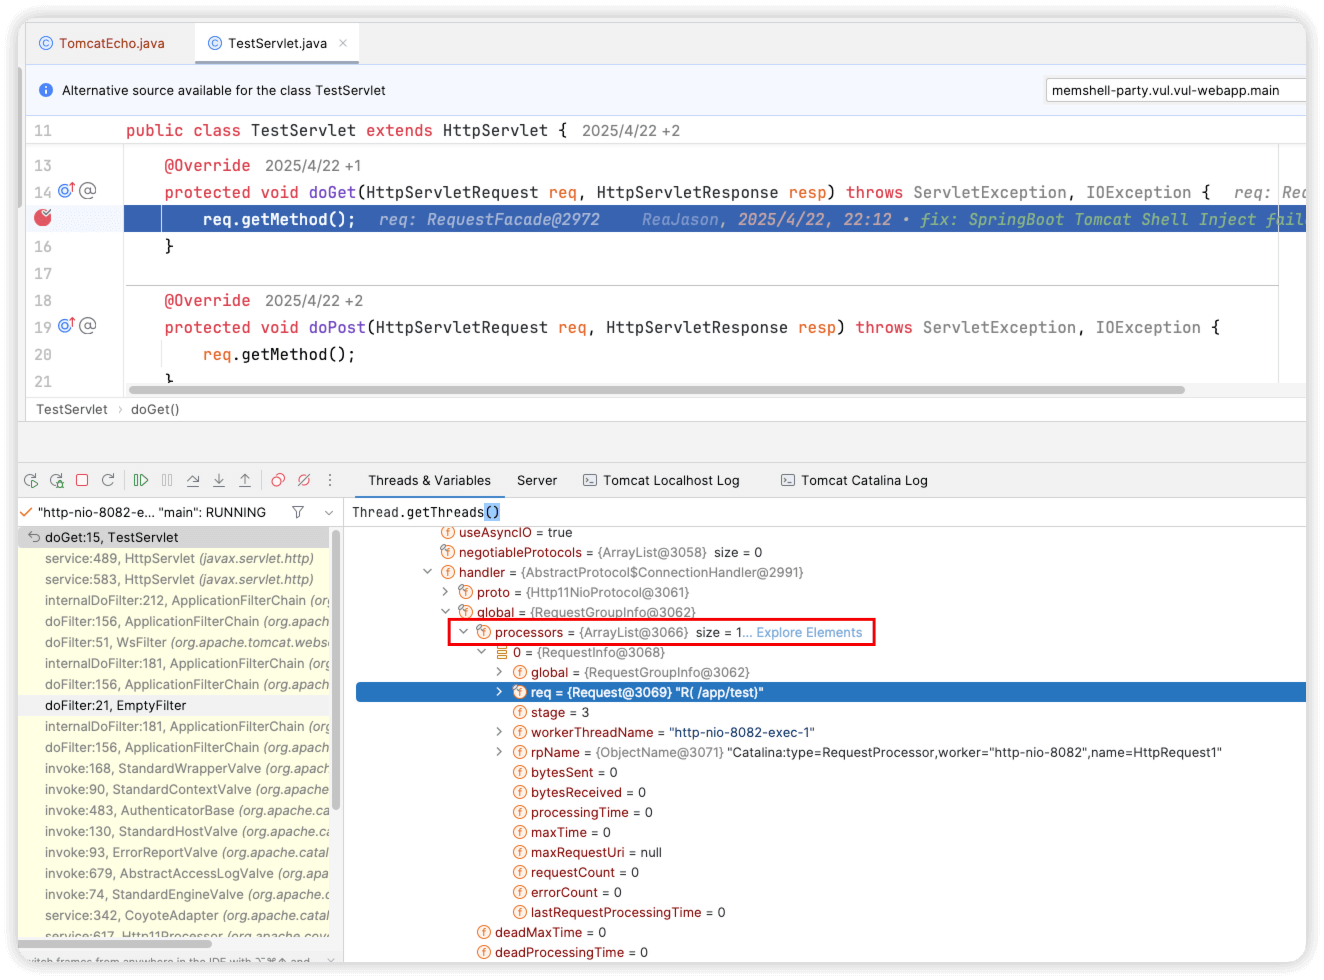Expand the global node under RequestInfo@3068
Viewport: 1324px width, 980px height.
coord(500,672)
